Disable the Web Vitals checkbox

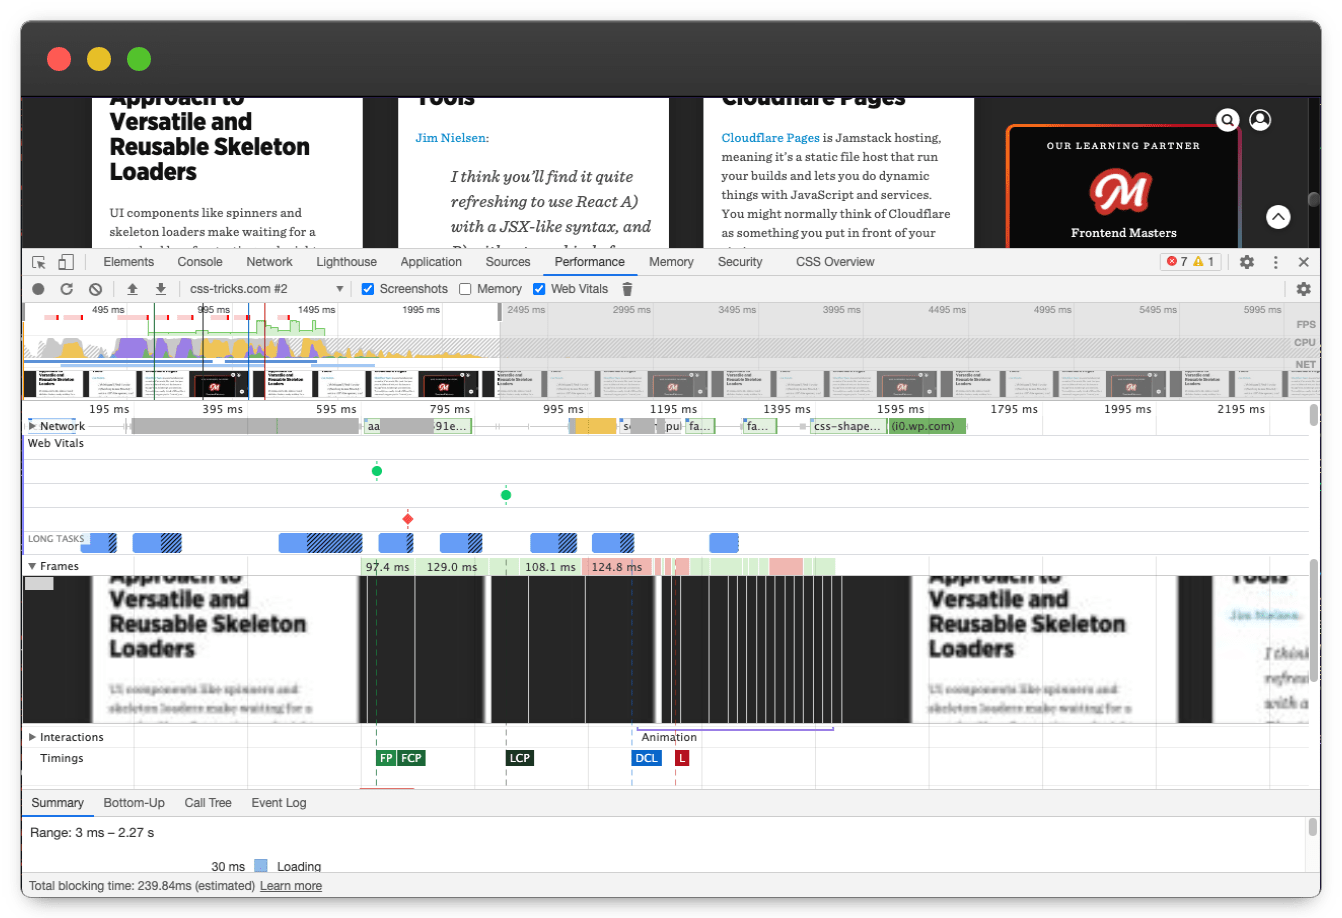tap(540, 289)
